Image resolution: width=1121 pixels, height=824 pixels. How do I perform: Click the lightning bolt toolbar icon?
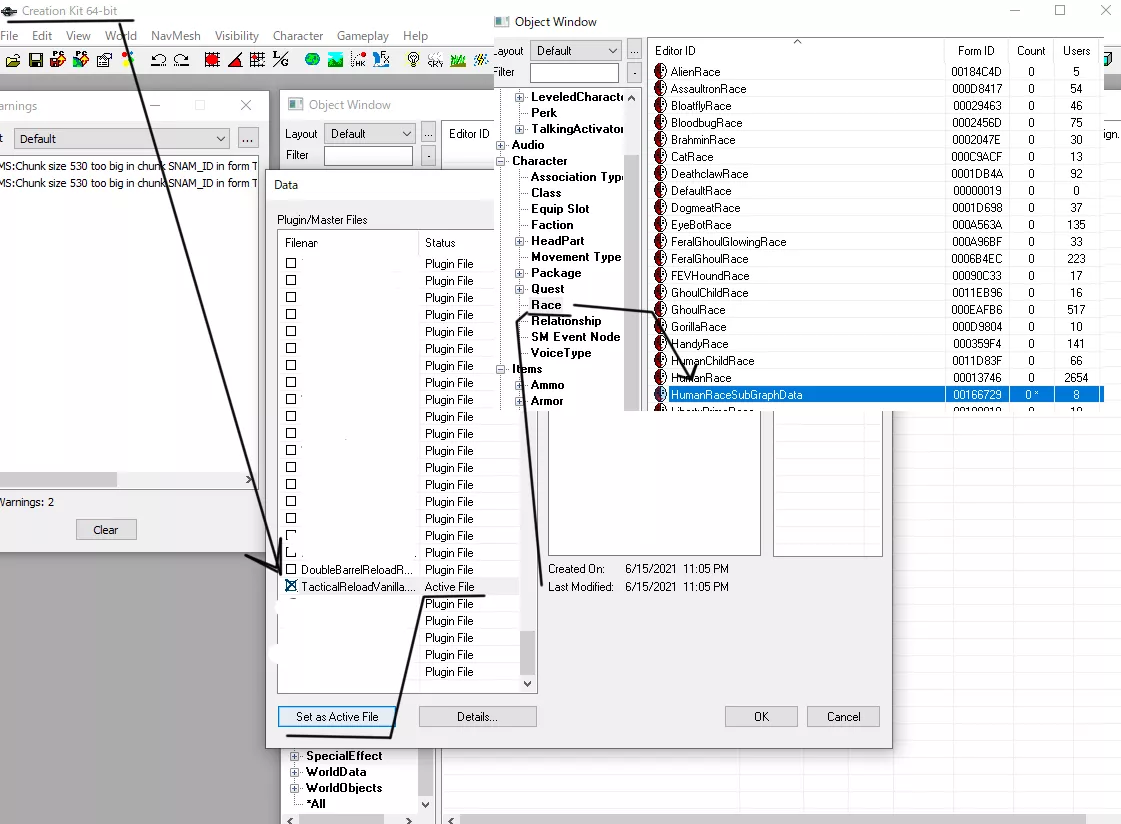[481, 60]
